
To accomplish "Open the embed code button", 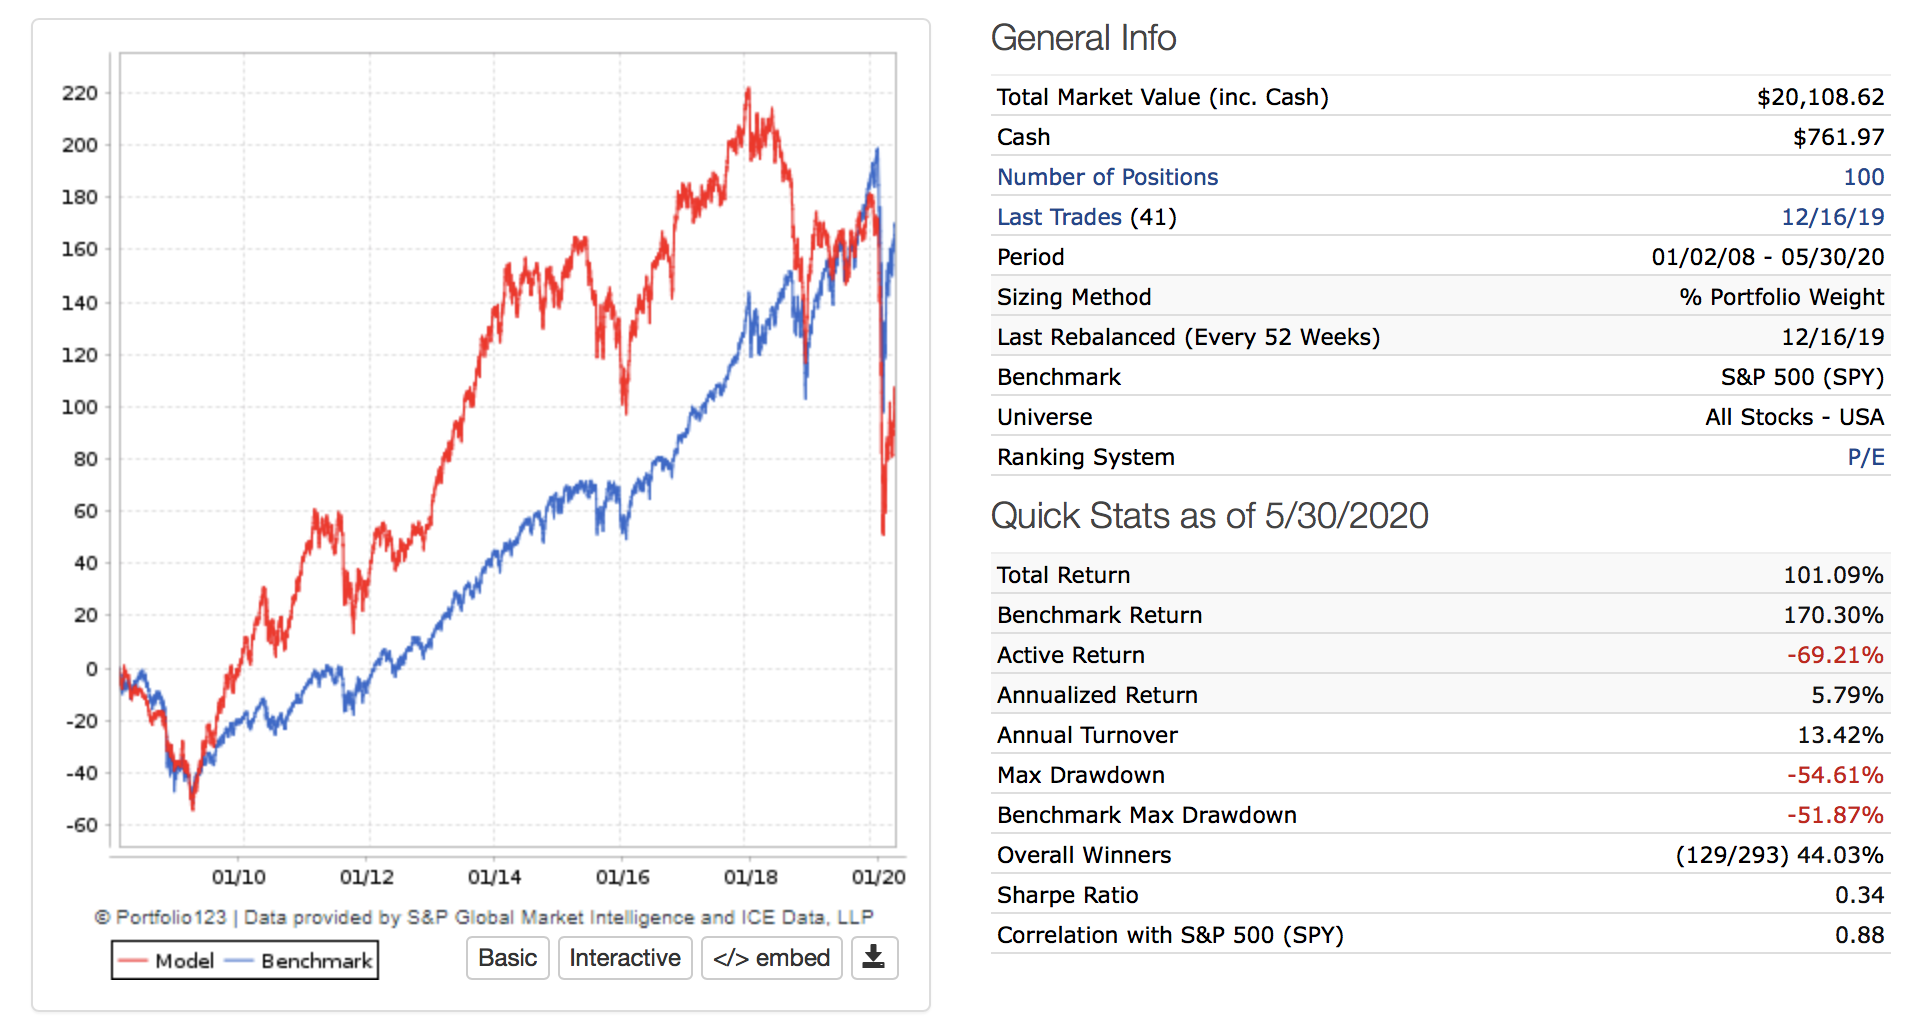I will pos(771,958).
